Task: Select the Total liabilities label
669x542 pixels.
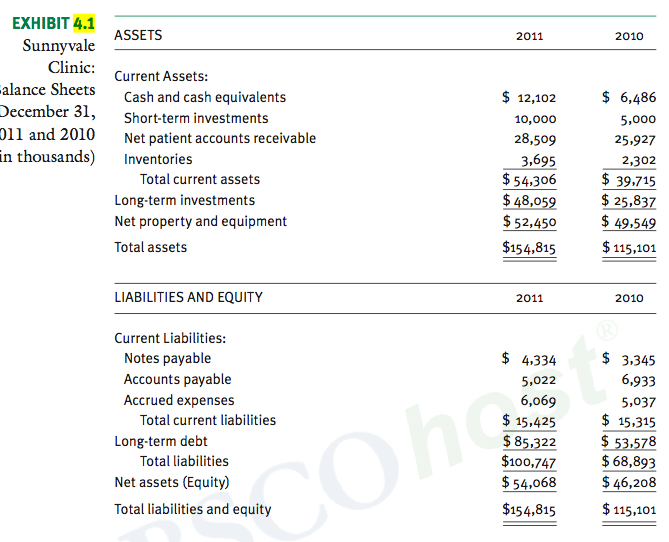Action: point(184,461)
